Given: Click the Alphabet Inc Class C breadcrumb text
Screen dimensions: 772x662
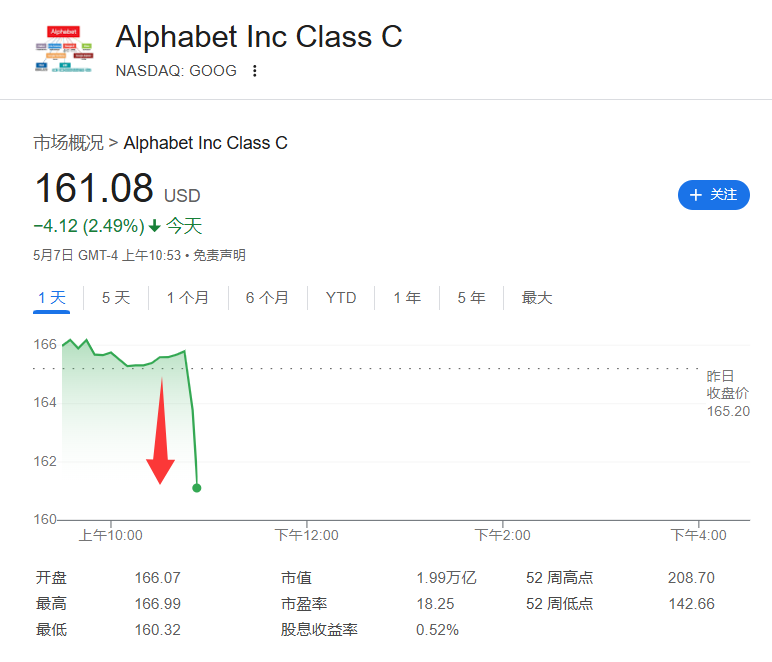Looking at the screenshot, I should pos(205,143).
